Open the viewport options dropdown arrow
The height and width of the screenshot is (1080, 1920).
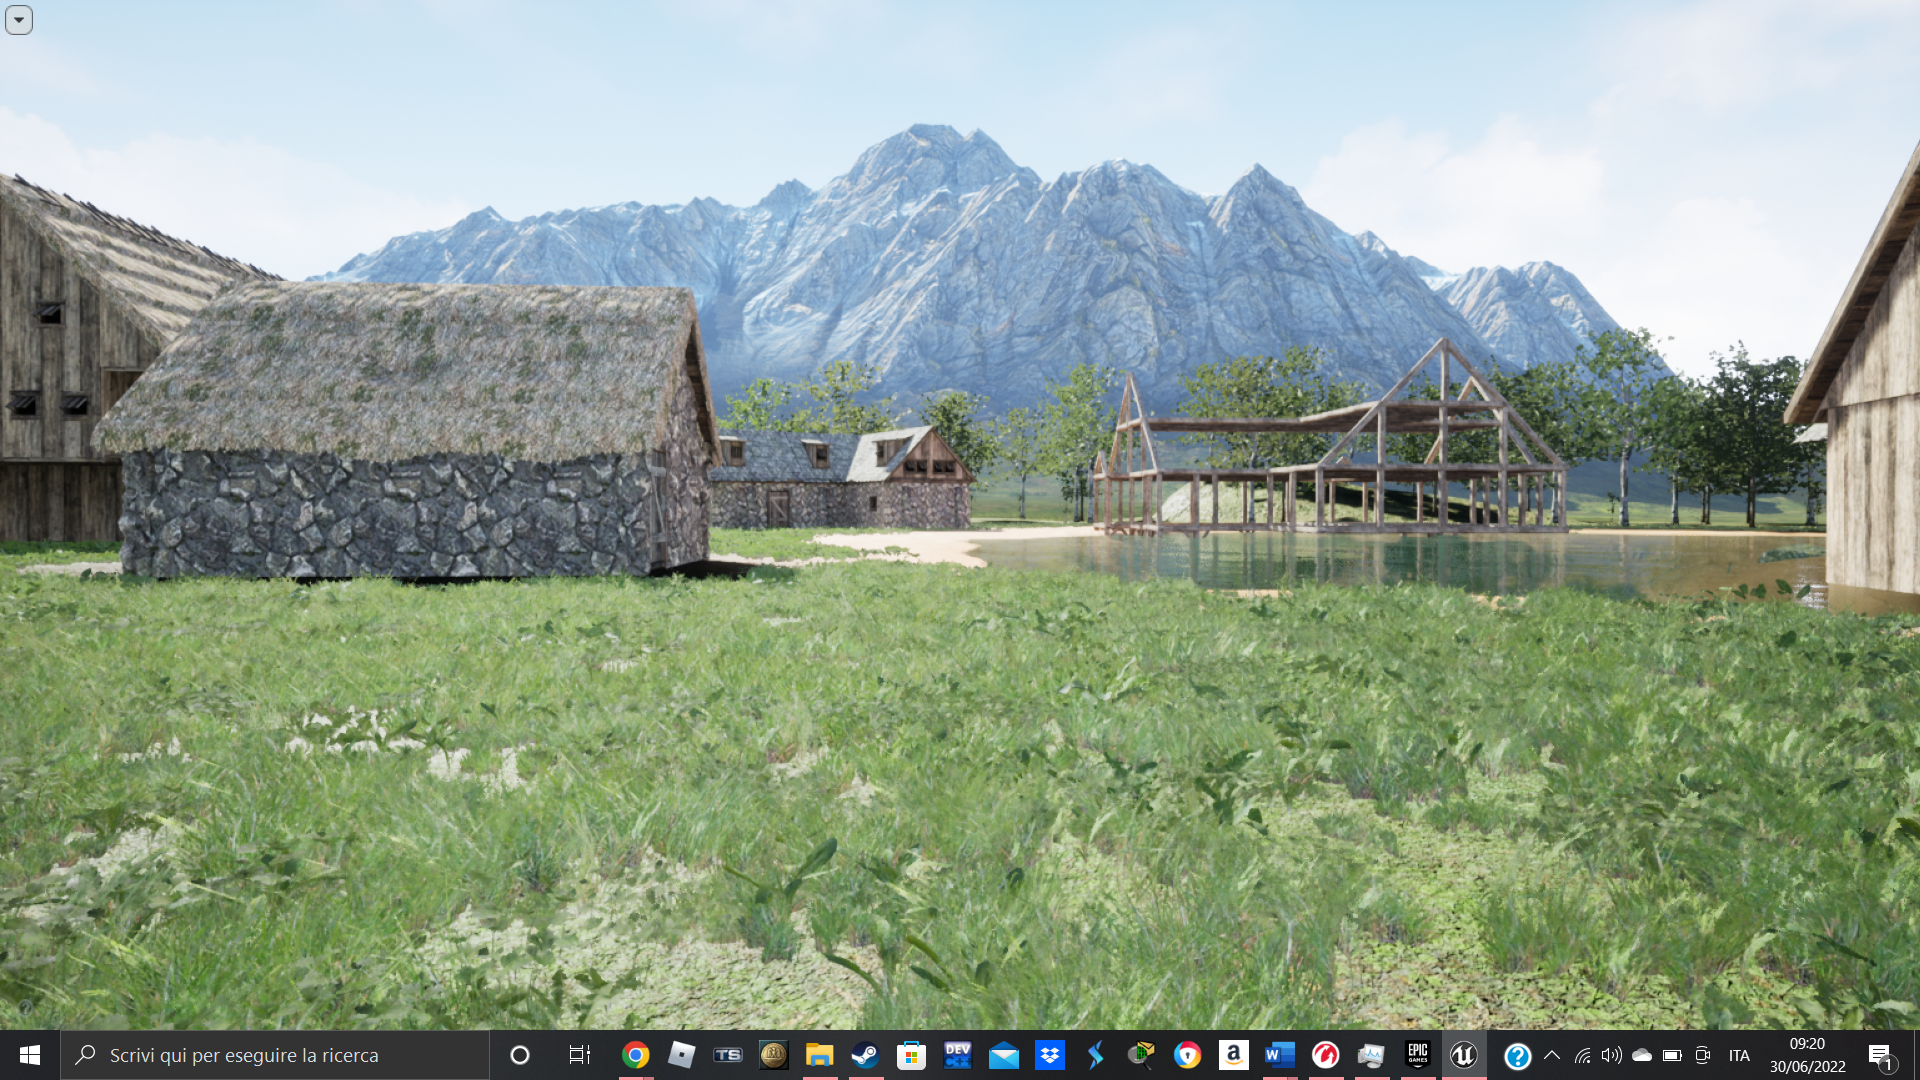tap(19, 20)
